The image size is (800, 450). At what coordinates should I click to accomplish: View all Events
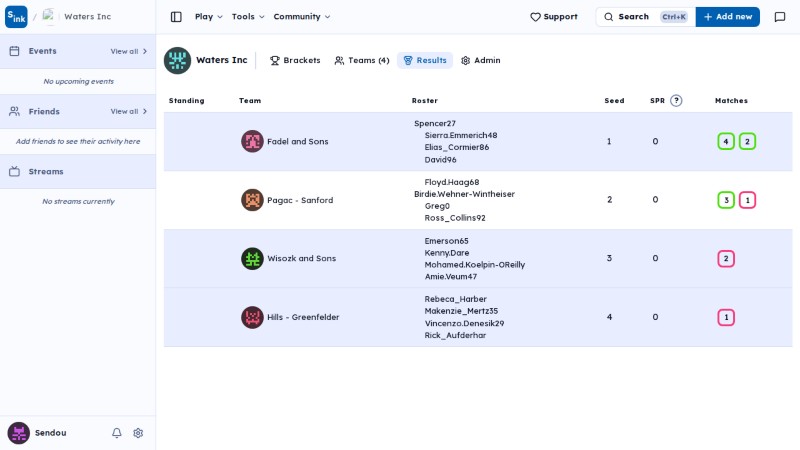[129, 51]
